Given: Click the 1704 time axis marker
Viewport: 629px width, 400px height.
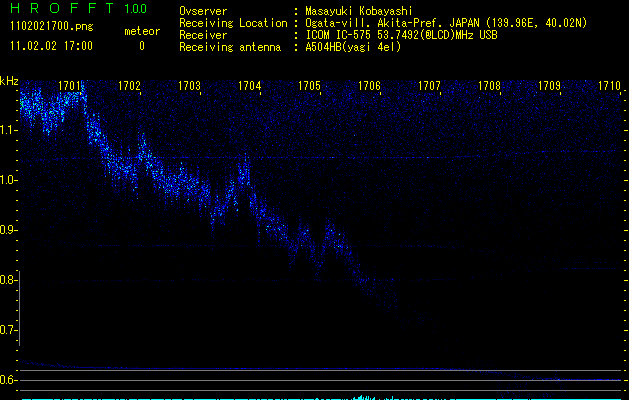Looking at the screenshot, I should tap(250, 86).
